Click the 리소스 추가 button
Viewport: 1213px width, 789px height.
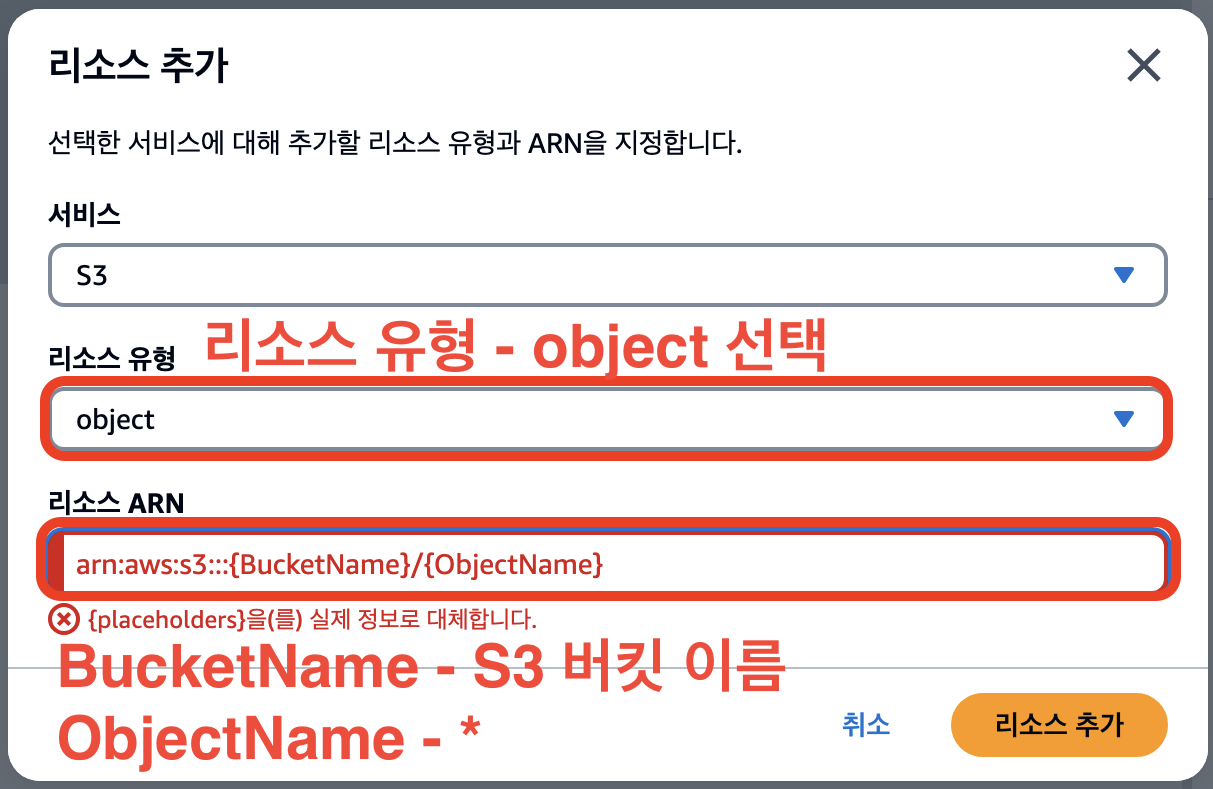pyautogui.click(x=1059, y=725)
